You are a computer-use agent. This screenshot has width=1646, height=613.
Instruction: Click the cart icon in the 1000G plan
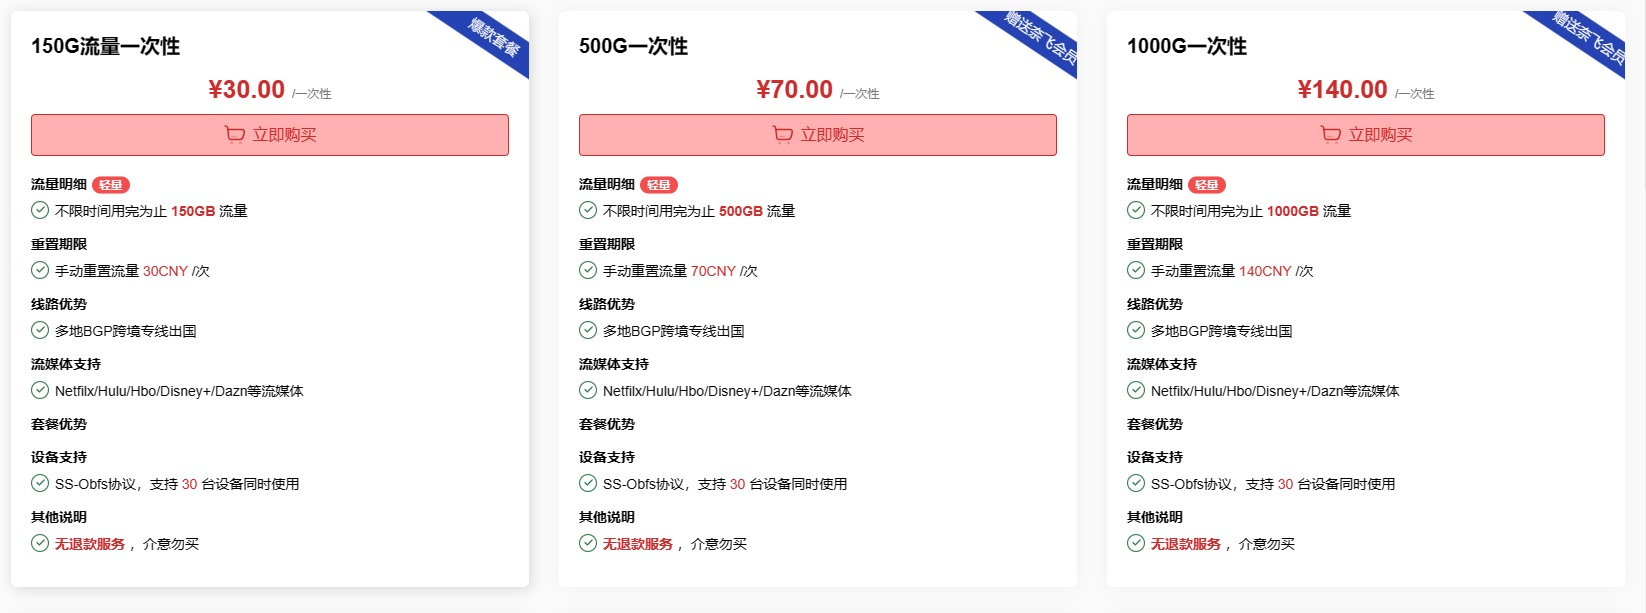1331,135
